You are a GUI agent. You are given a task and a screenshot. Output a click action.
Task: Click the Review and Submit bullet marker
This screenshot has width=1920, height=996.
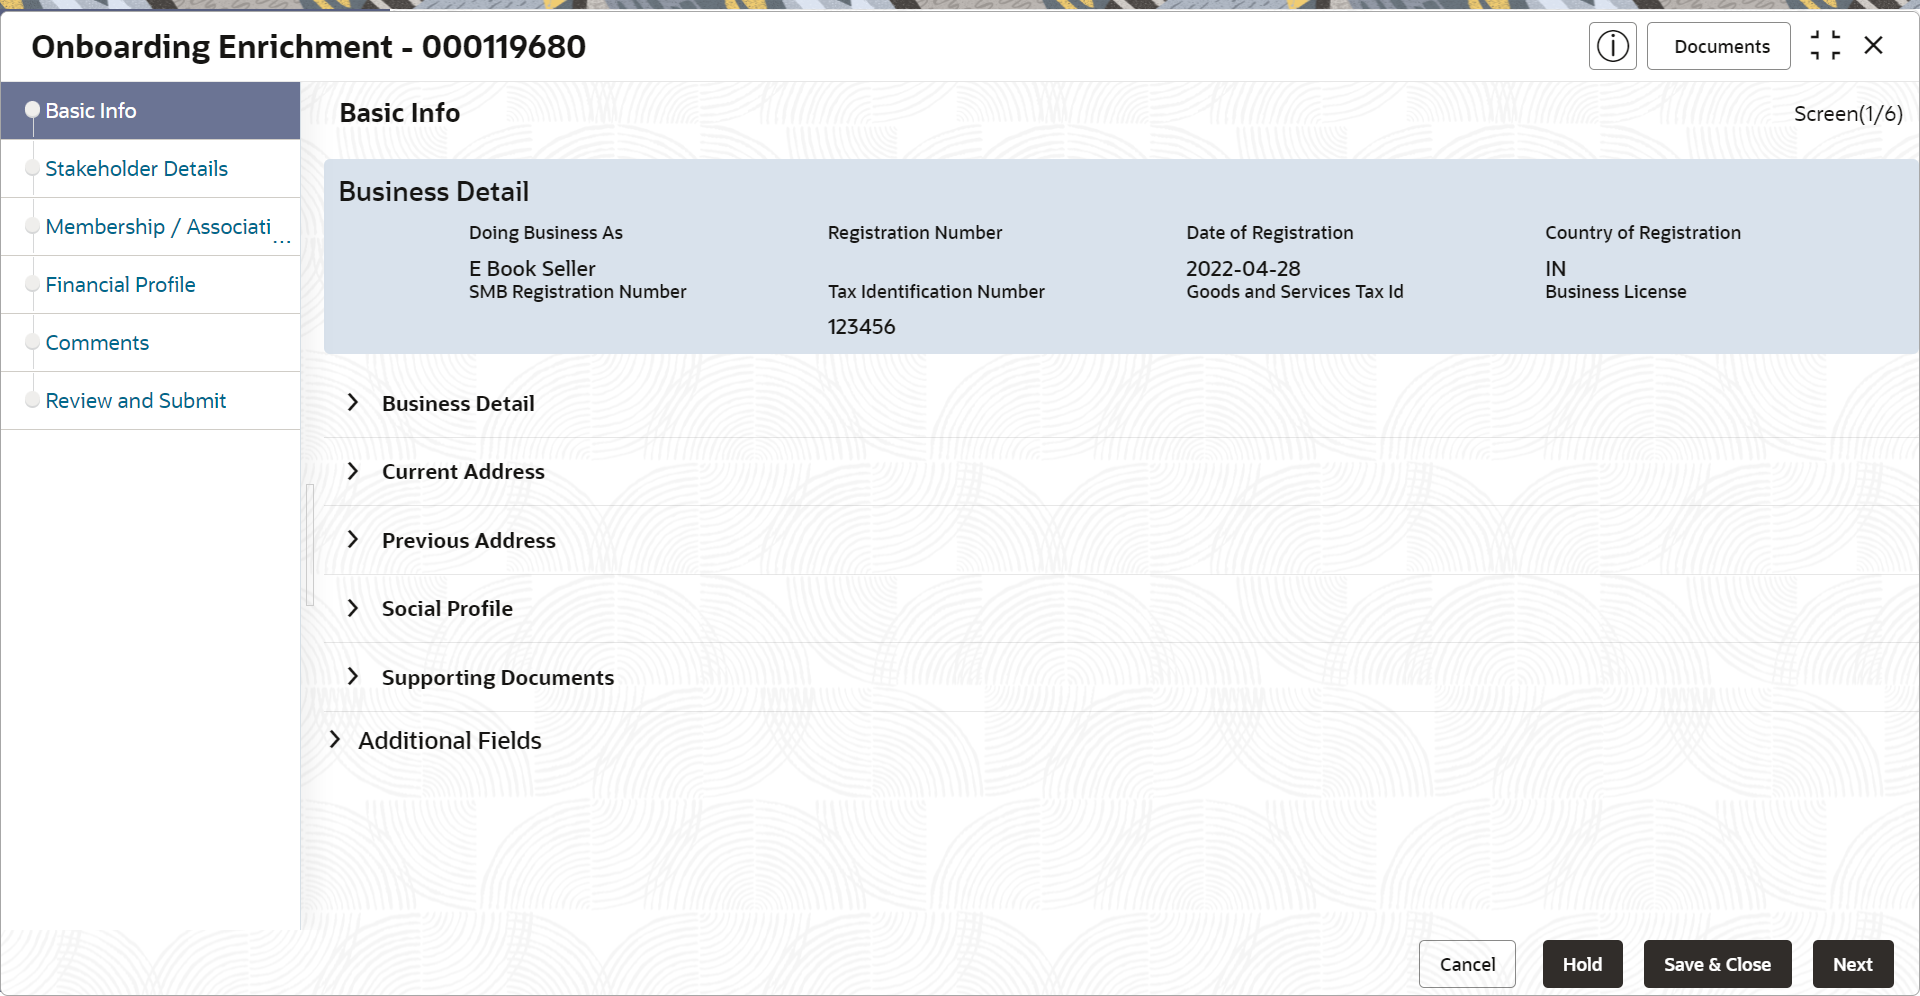click(x=32, y=400)
